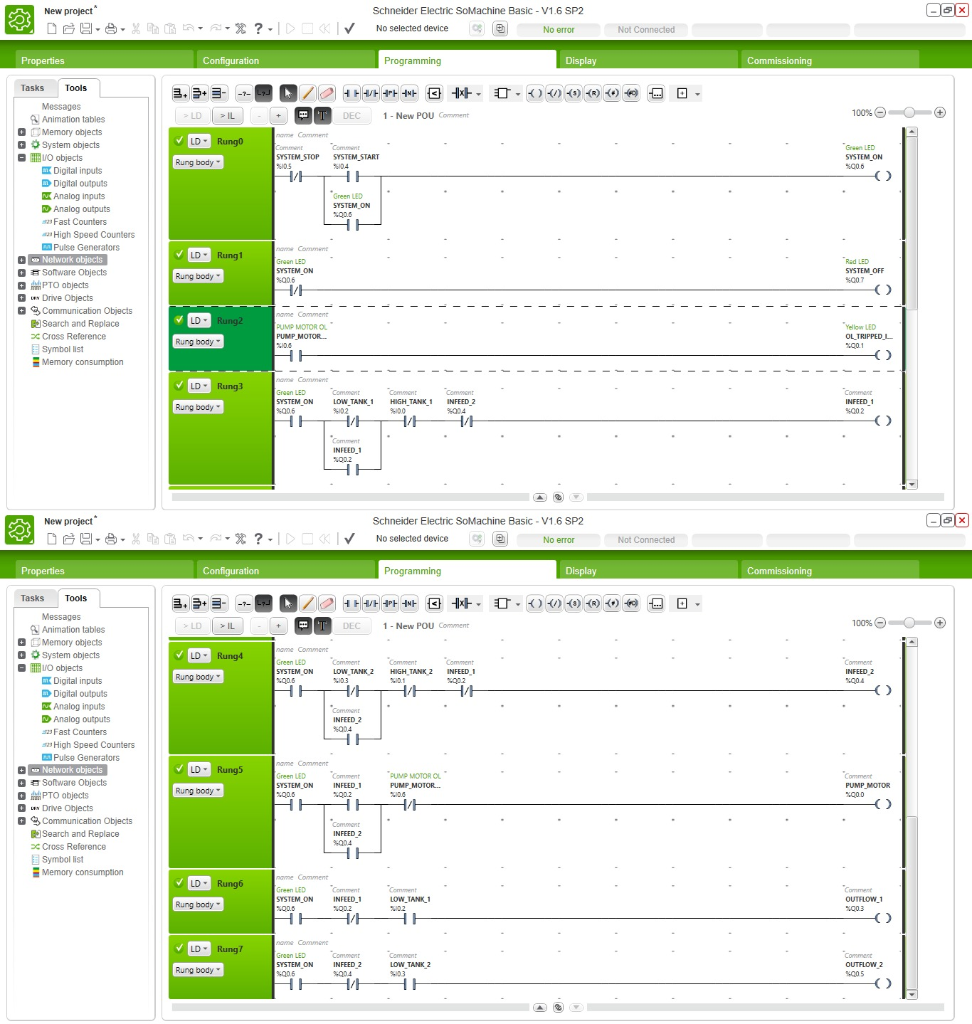
Task: Click the green check mark on Rung2
Action: [x=179, y=320]
